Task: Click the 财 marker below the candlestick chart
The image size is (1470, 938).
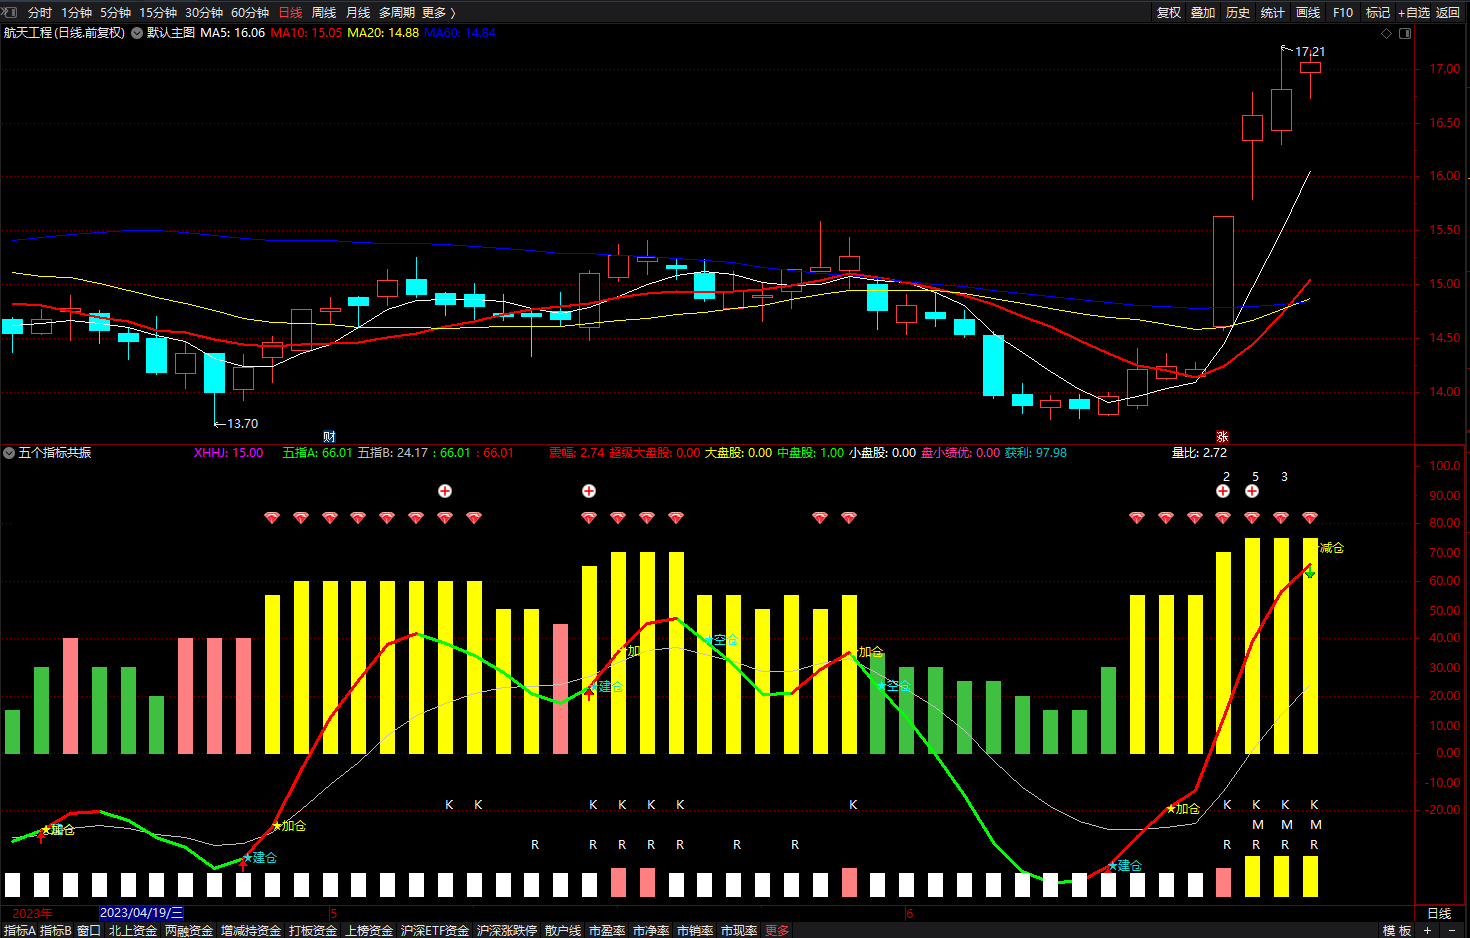Action: pyautogui.click(x=329, y=437)
